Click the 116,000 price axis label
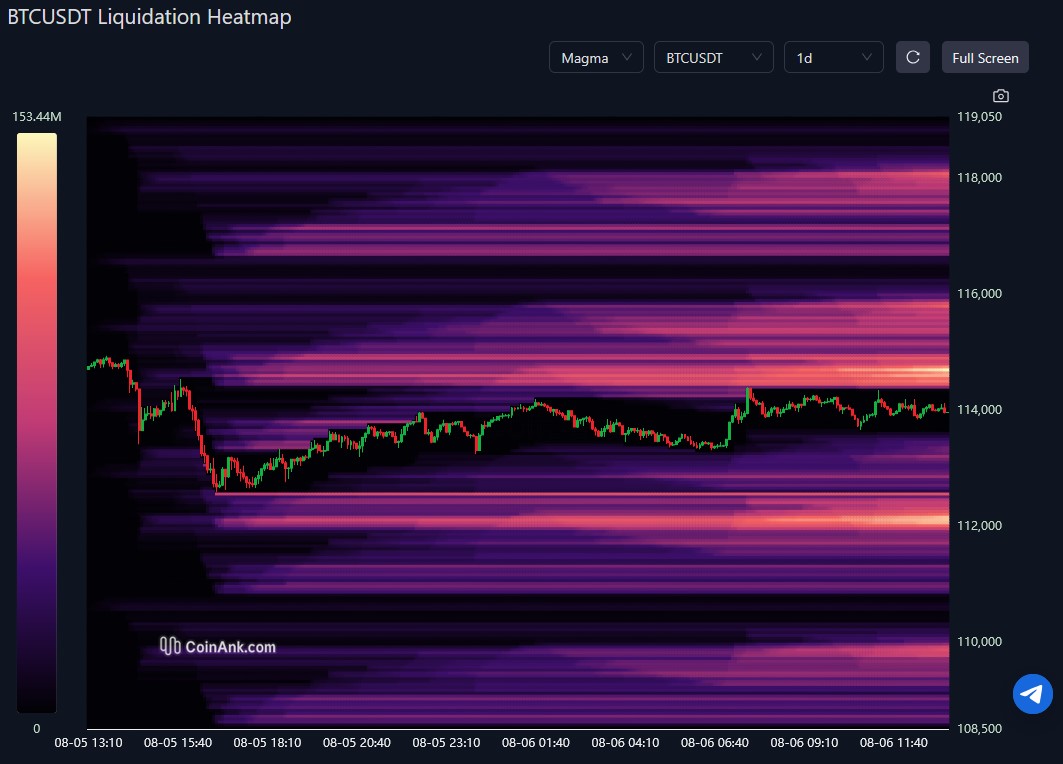 click(979, 294)
